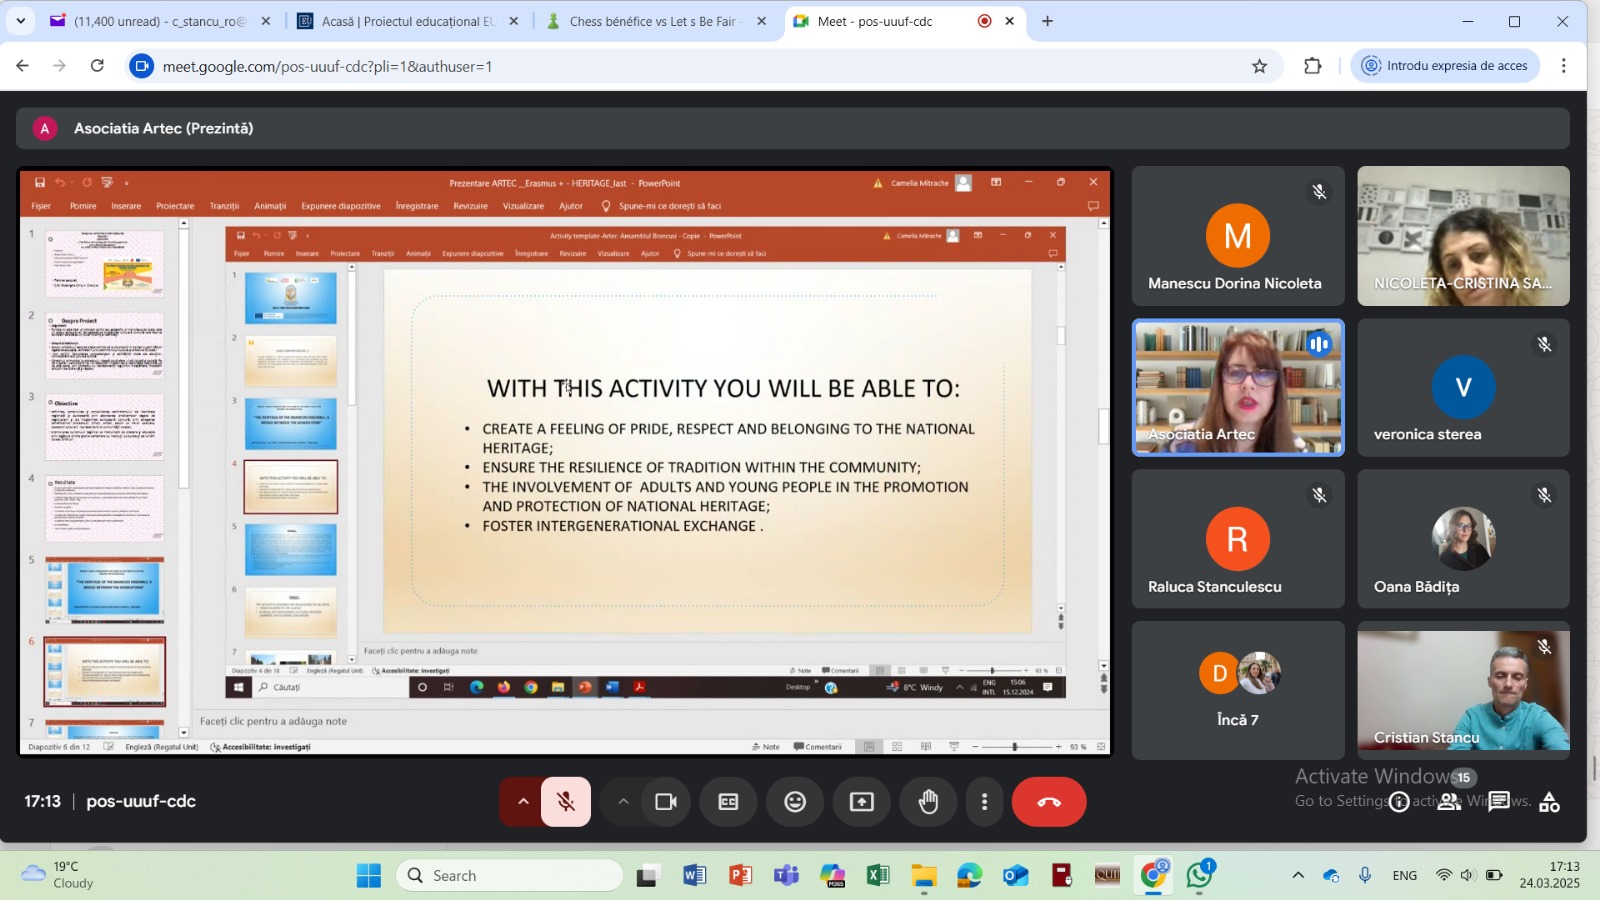Click the 'Încă 7' participants tile

click(x=1238, y=690)
